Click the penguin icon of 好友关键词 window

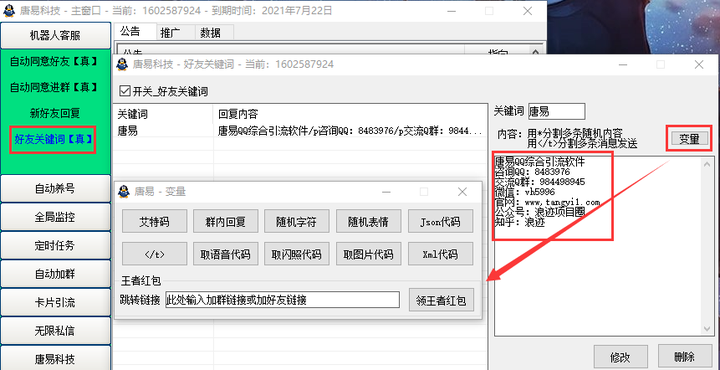122,65
